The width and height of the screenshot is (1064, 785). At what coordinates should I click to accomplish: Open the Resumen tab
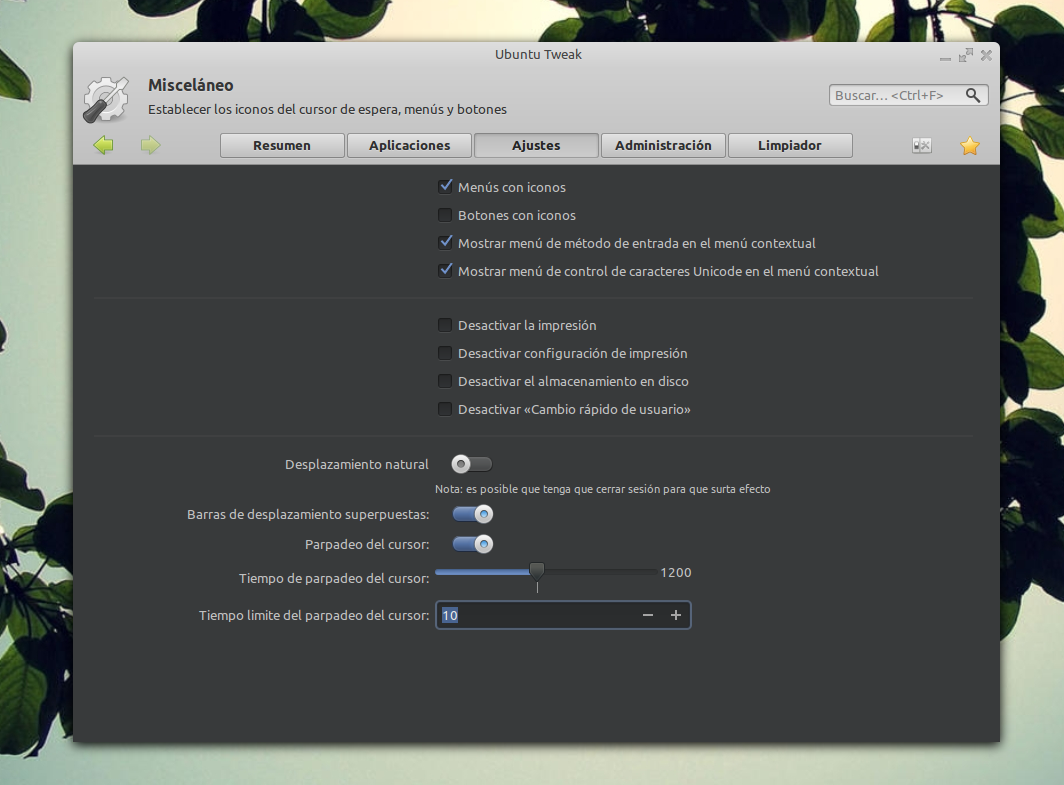282,145
